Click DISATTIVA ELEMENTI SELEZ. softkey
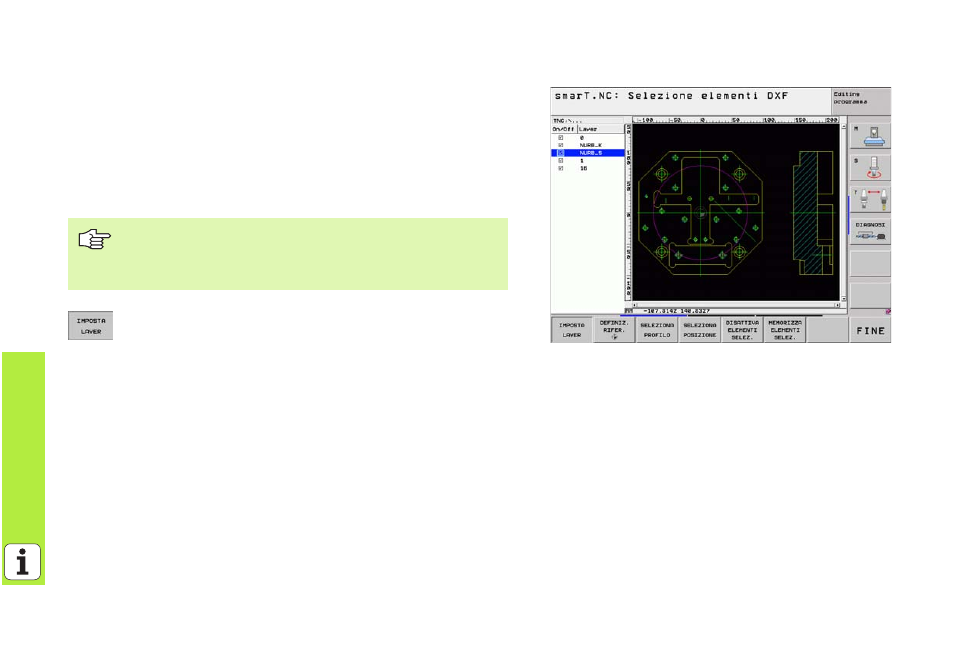The image size is (954, 672). pyautogui.click(x=742, y=330)
